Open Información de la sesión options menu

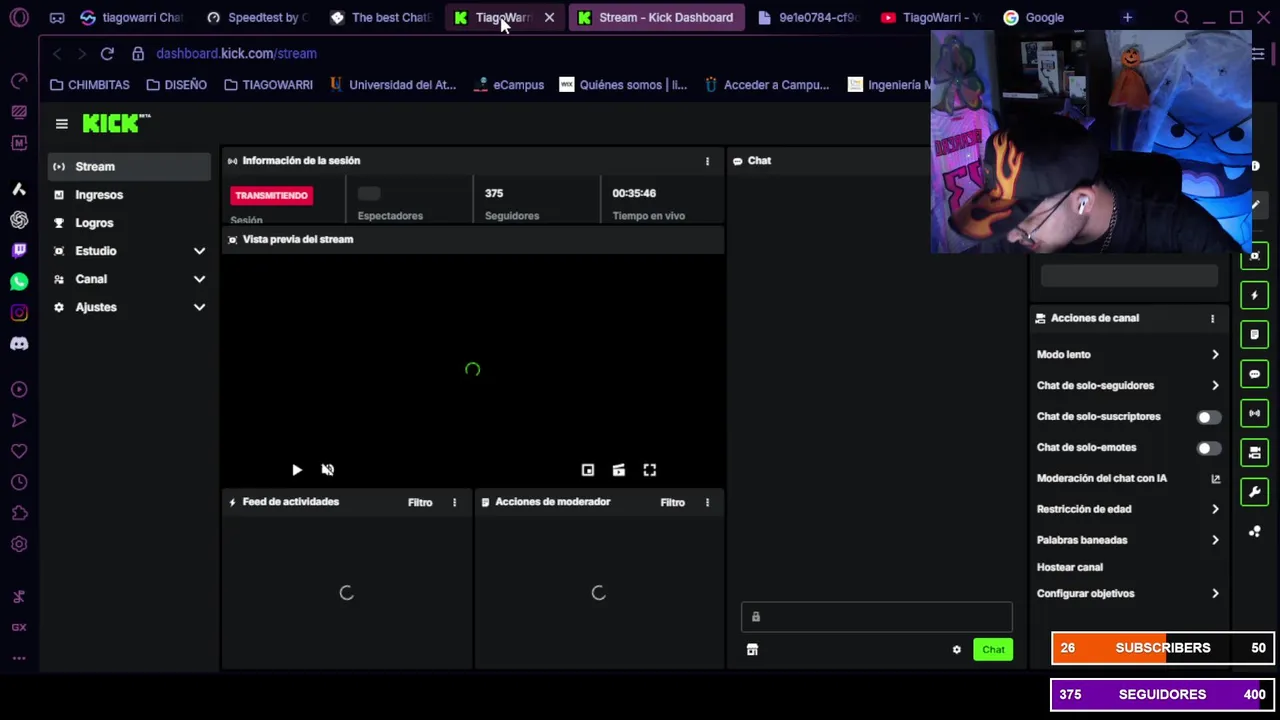(x=707, y=161)
